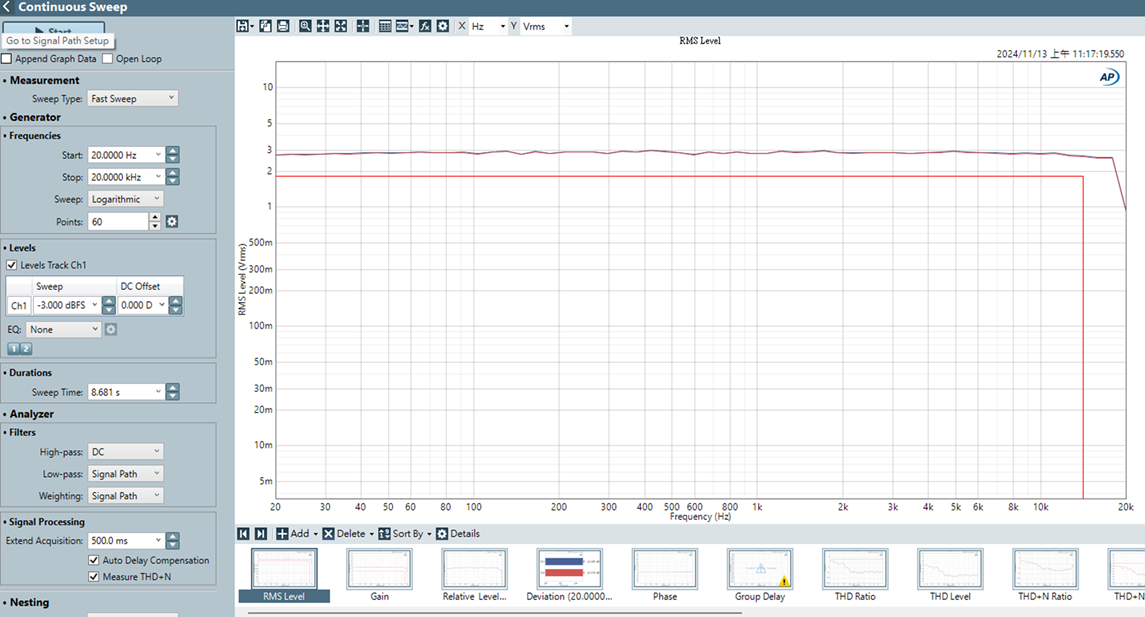This screenshot has height=617, width=1145.
Task: Select the THD Level result thumbnail
Action: click(x=950, y=575)
